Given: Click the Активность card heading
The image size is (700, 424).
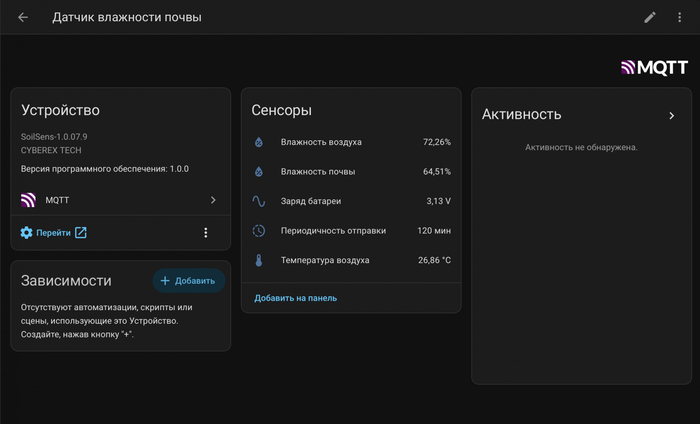Looking at the screenshot, I should (x=521, y=115).
